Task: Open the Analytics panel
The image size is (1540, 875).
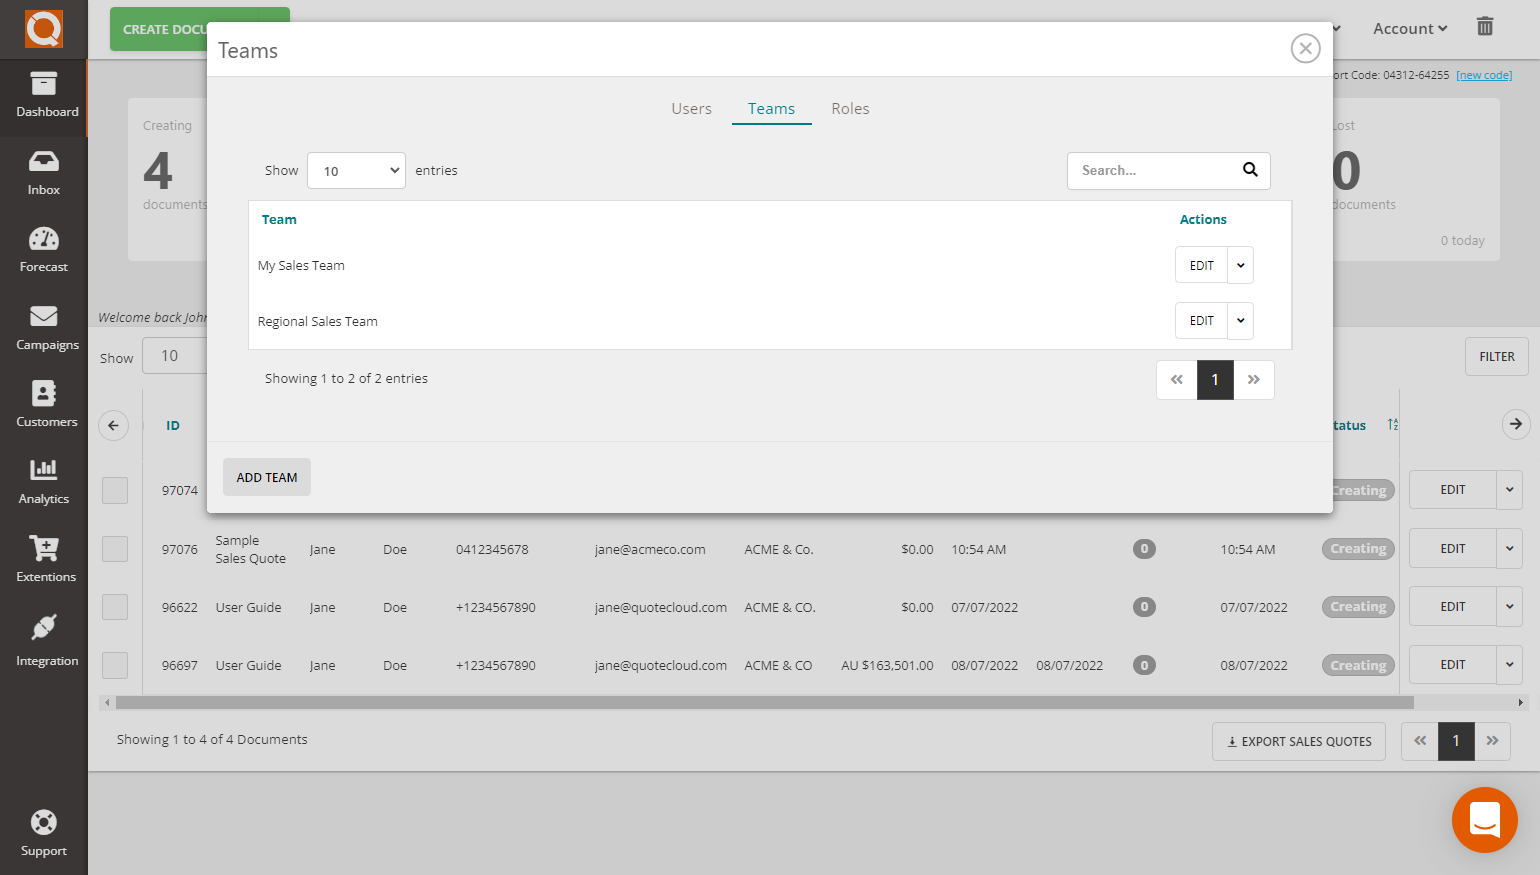Action: 43,482
